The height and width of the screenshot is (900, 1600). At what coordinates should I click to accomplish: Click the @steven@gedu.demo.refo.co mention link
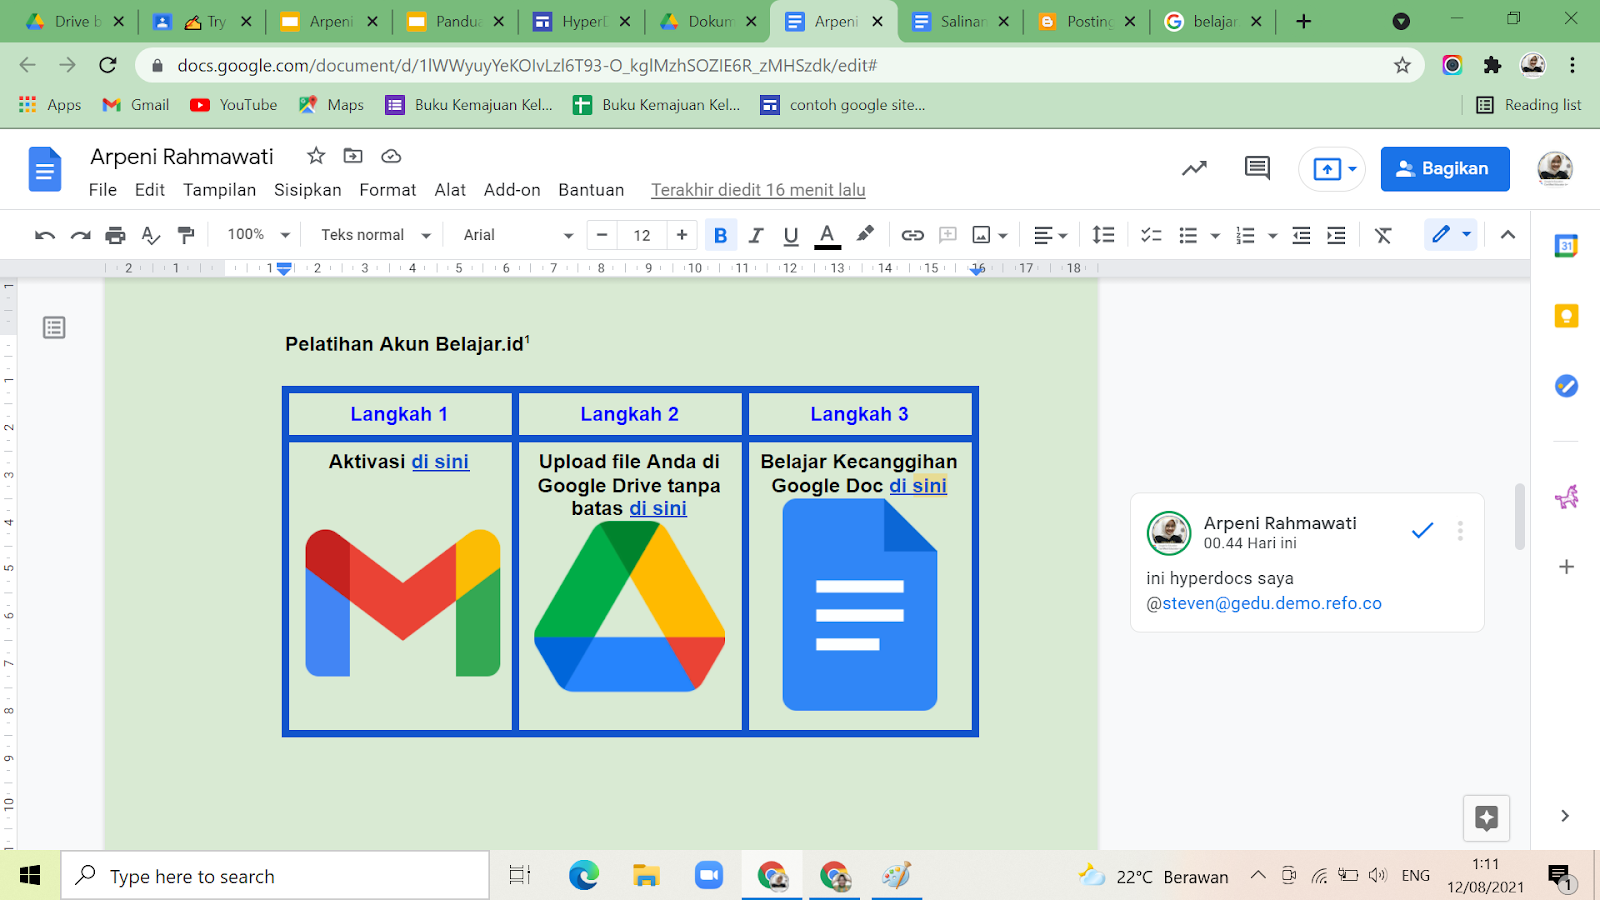pos(1264,604)
